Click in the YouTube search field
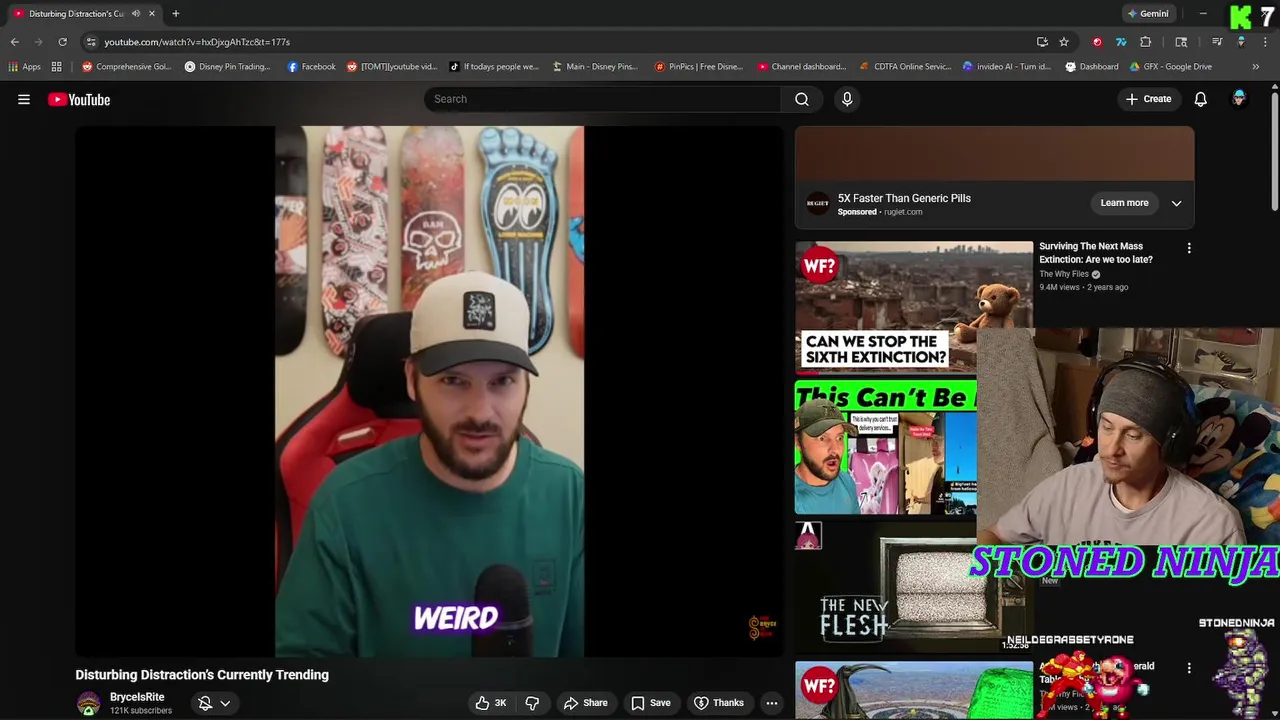 pyautogui.click(x=603, y=99)
